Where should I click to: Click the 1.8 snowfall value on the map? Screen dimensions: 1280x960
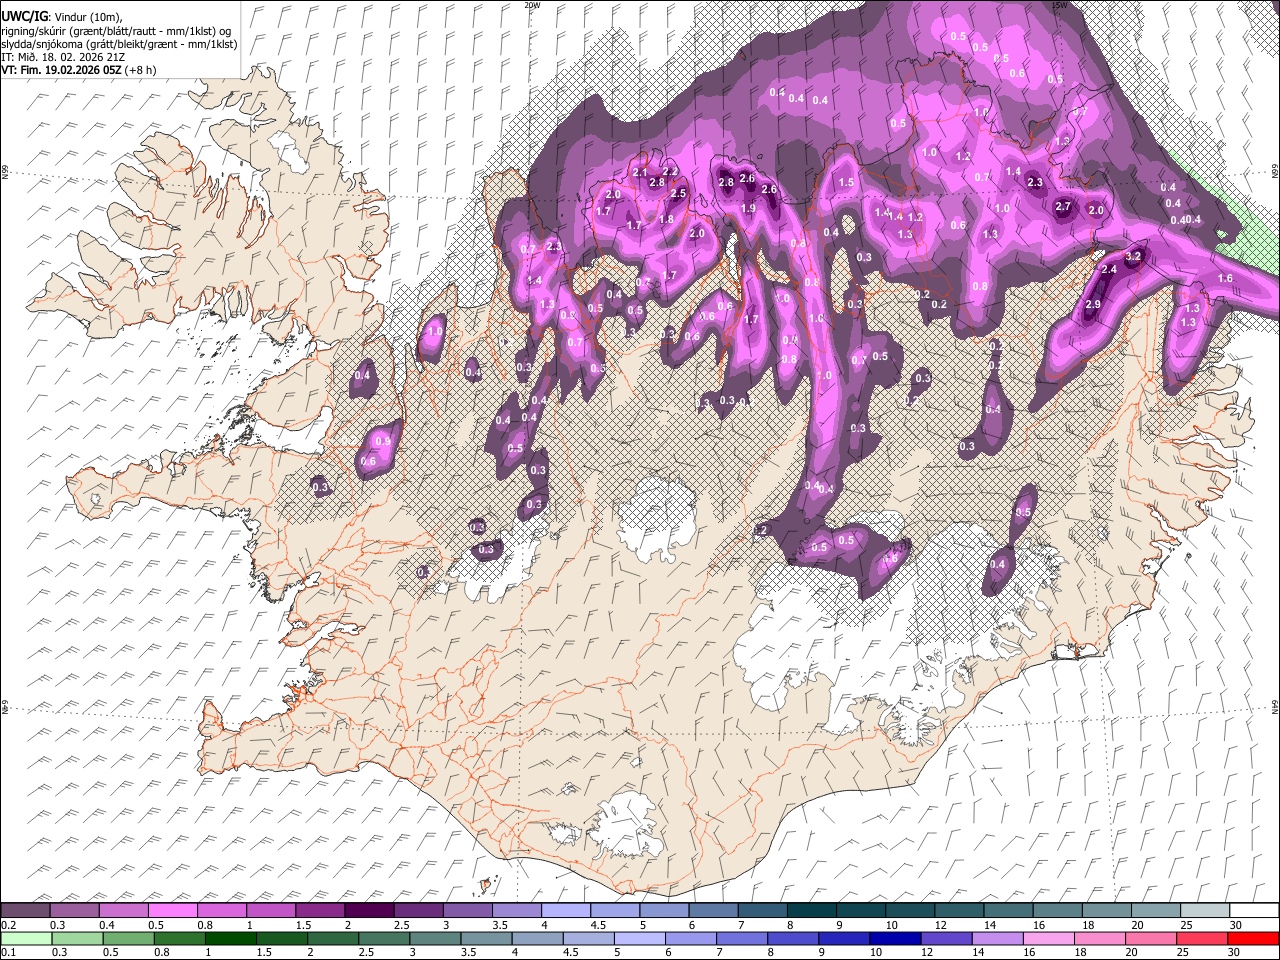(x=666, y=219)
